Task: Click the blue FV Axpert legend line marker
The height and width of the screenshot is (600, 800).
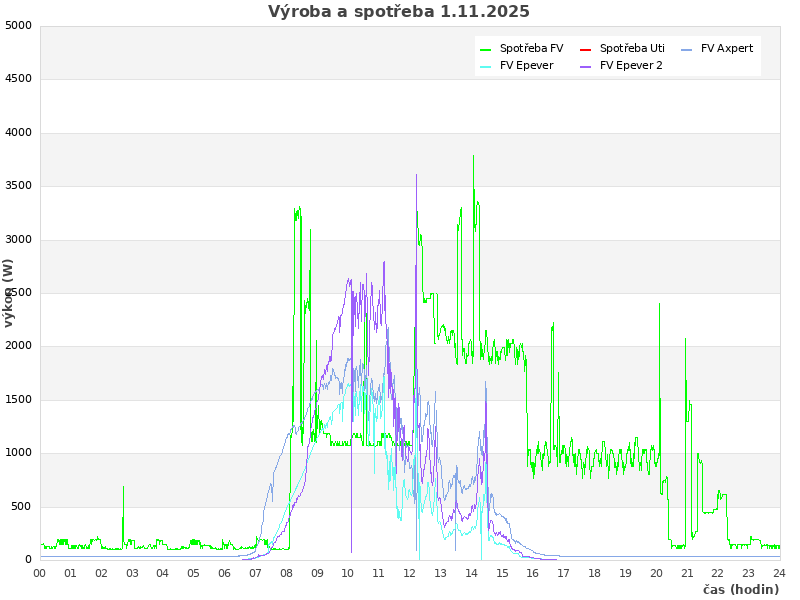Action: [x=687, y=49]
